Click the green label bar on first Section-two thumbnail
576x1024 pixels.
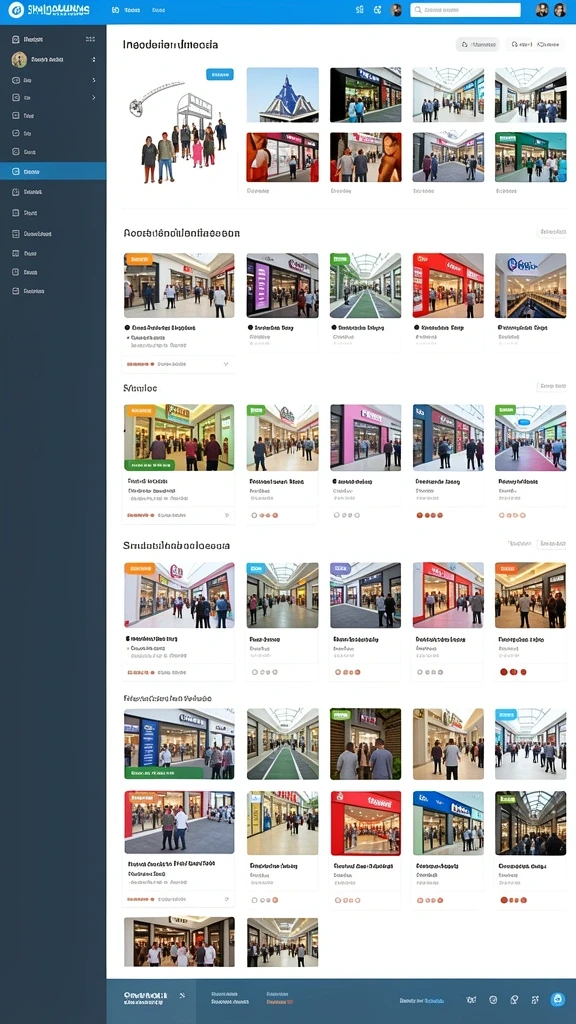click(150, 465)
